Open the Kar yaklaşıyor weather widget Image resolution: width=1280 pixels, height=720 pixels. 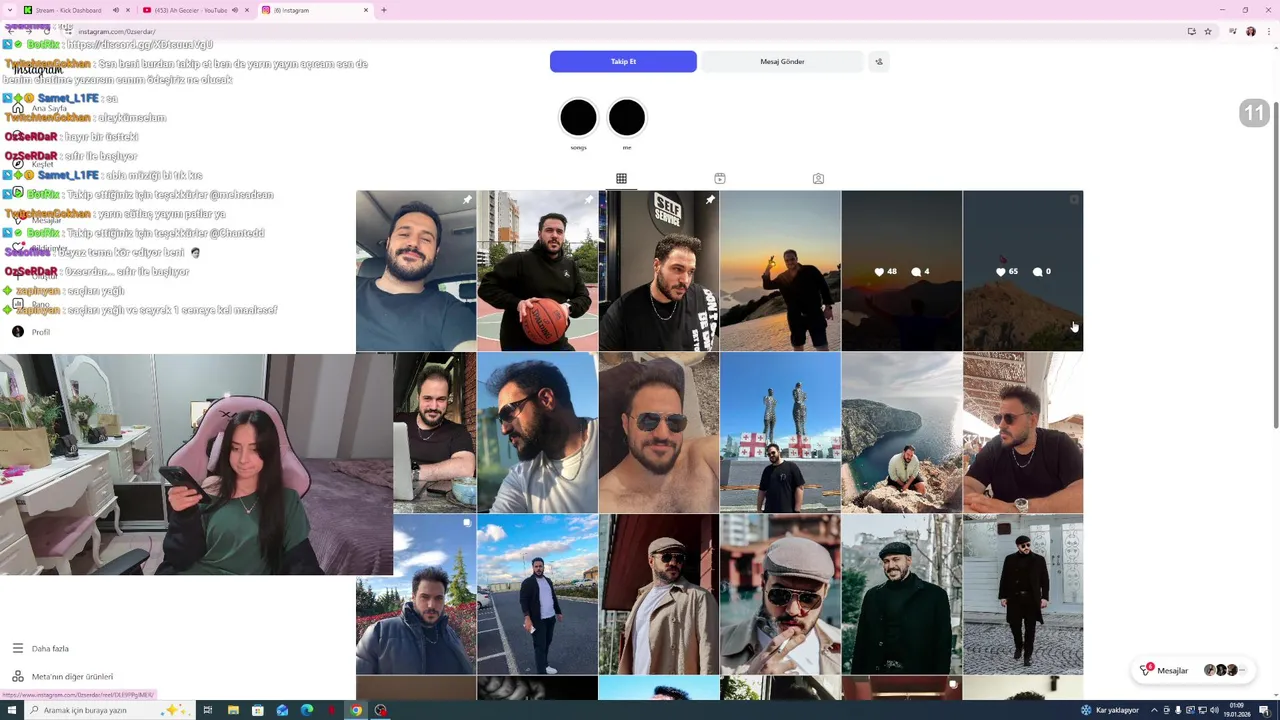pyautogui.click(x=1110, y=710)
